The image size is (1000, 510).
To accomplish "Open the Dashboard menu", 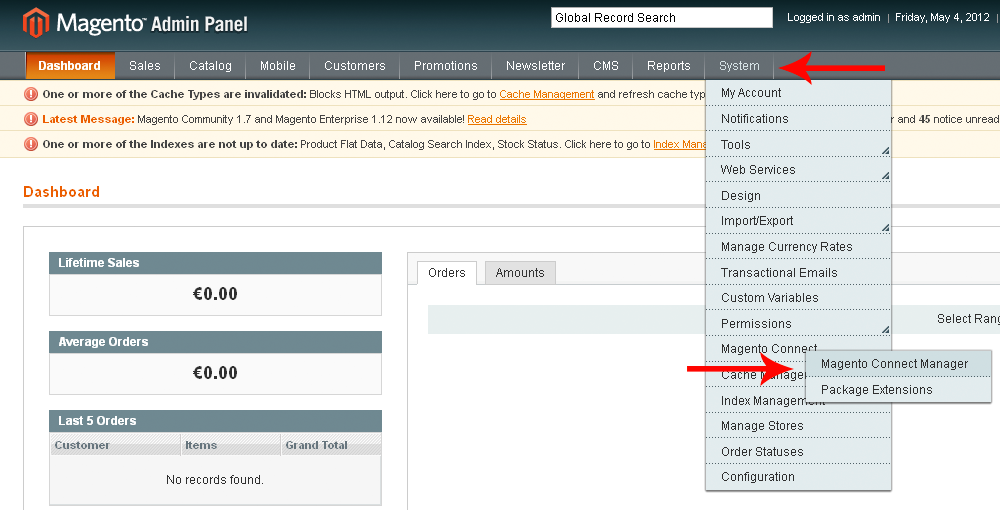I will [x=70, y=66].
